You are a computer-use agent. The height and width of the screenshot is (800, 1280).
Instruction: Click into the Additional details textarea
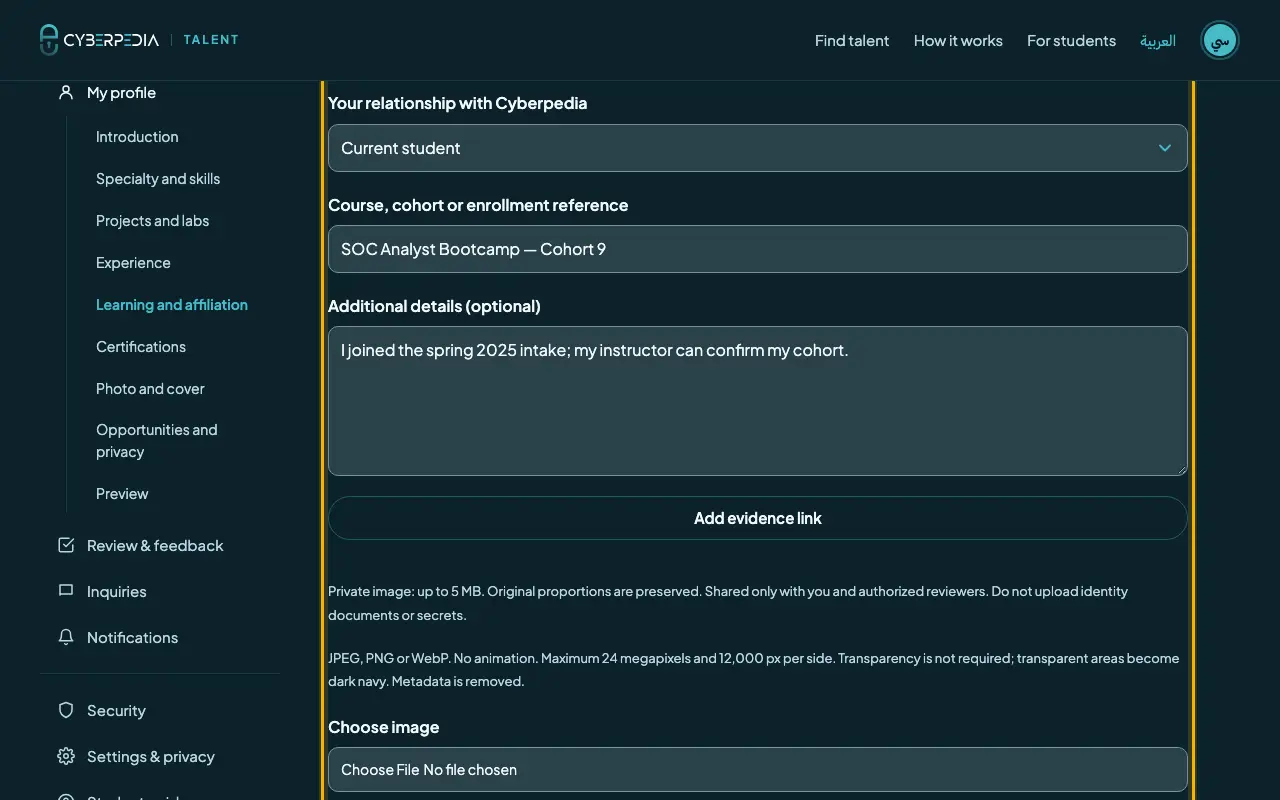coord(758,401)
